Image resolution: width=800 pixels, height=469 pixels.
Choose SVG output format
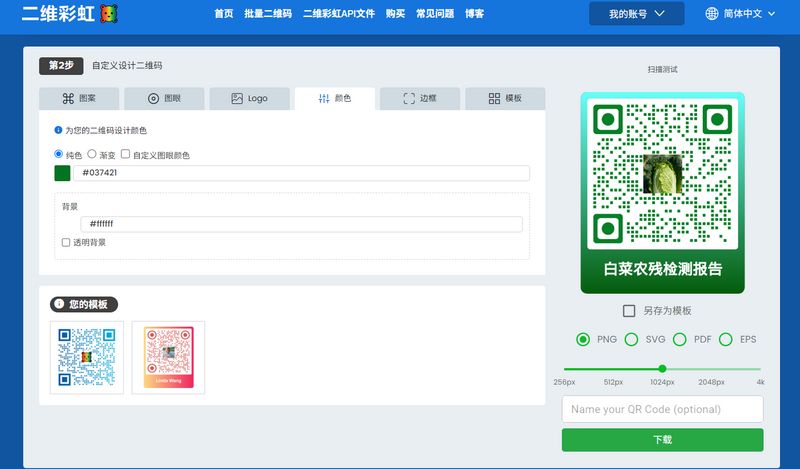point(631,339)
